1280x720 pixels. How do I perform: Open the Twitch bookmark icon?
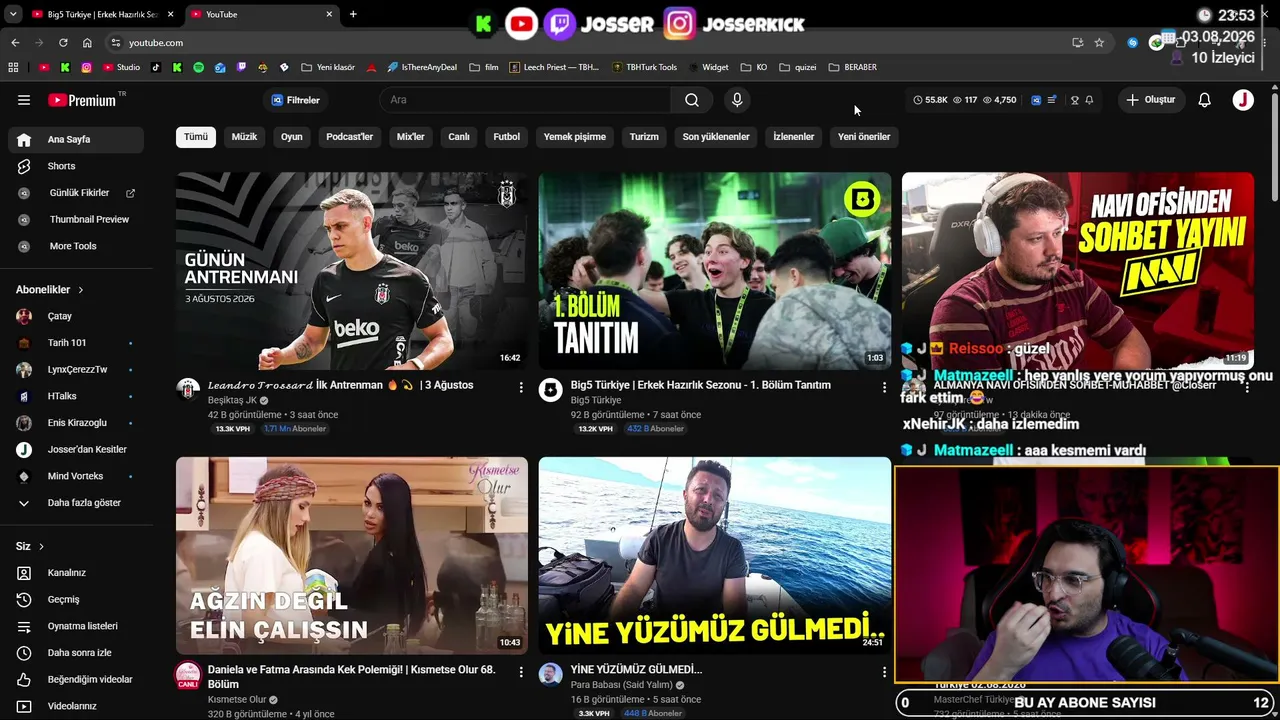pos(241,67)
